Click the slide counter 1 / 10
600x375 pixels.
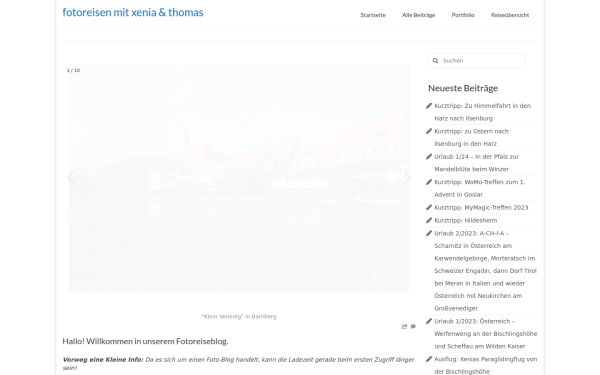click(73, 70)
